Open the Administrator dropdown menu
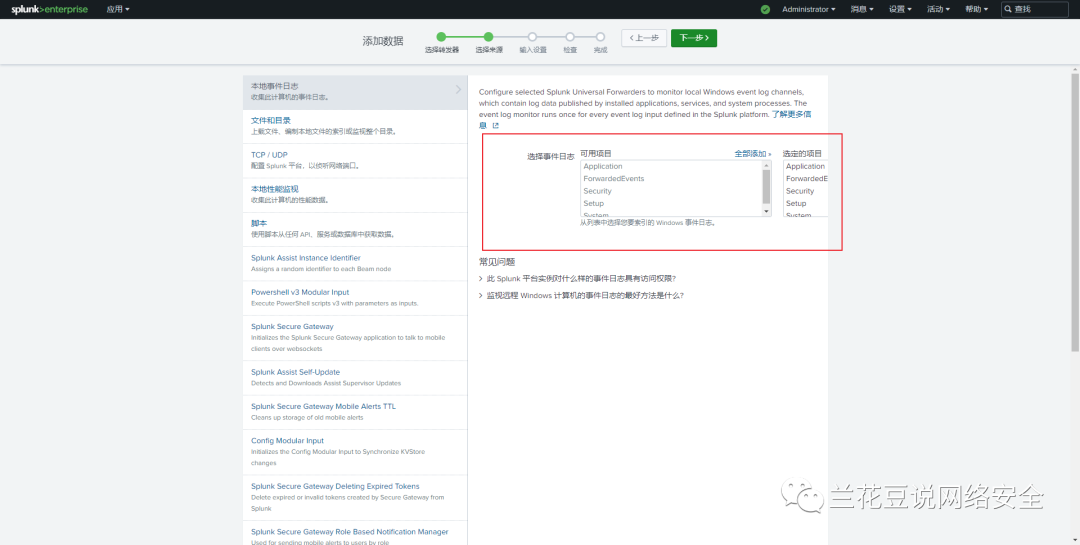Viewport: 1080px width, 545px height. click(809, 10)
